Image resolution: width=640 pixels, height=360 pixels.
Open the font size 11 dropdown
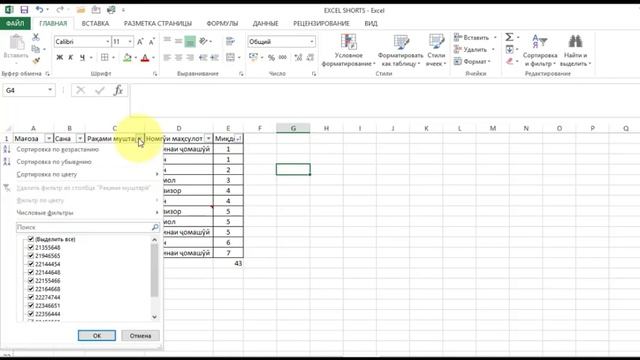coord(130,42)
